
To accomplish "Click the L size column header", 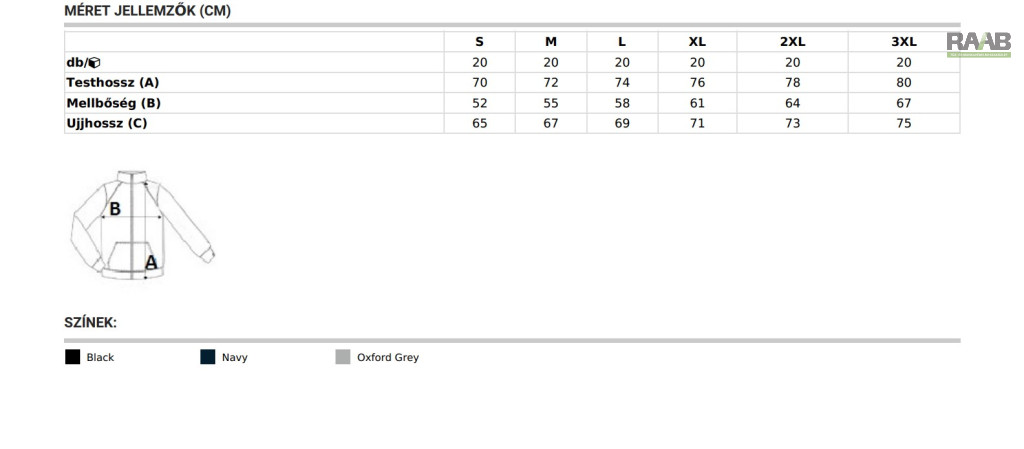I will click(x=622, y=42).
